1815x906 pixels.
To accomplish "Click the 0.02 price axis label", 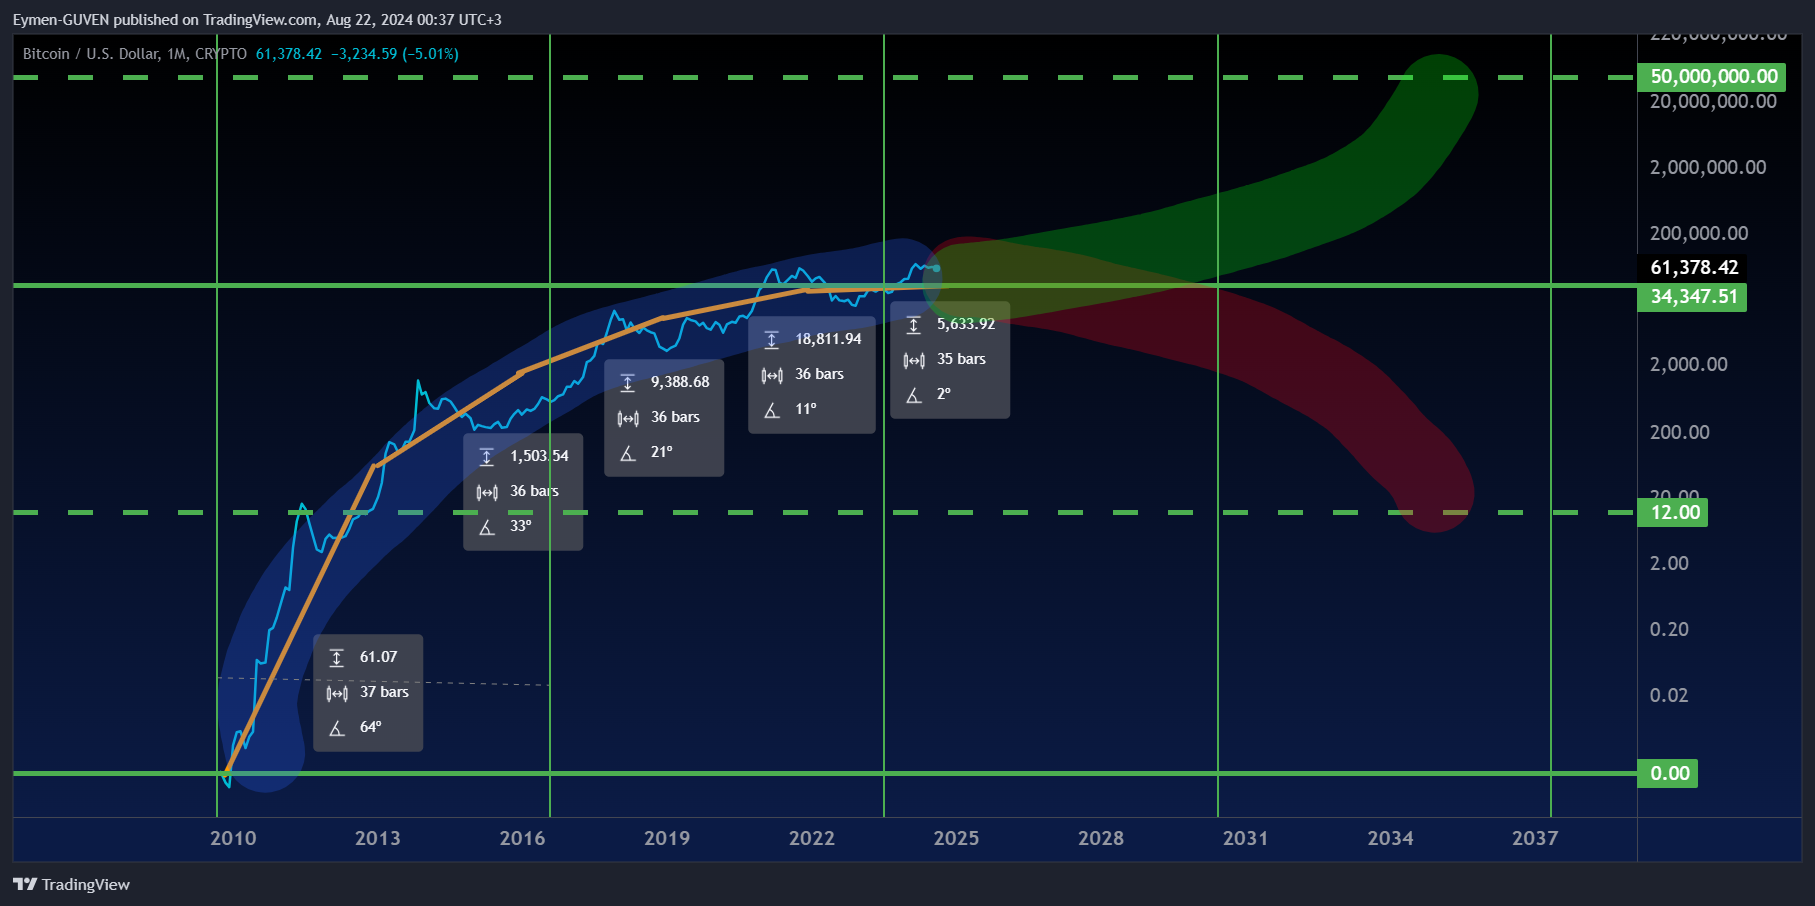I will pos(1669,696).
